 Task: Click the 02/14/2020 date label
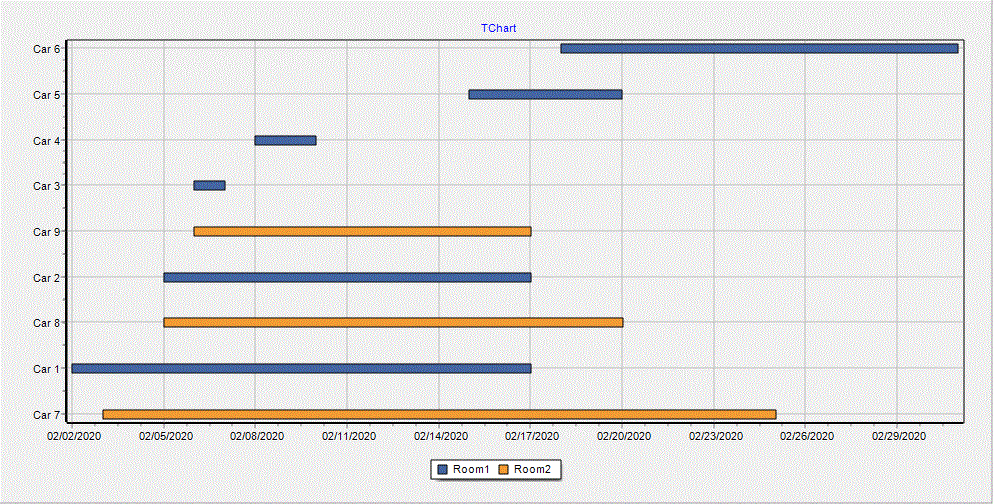click(441, 436)
